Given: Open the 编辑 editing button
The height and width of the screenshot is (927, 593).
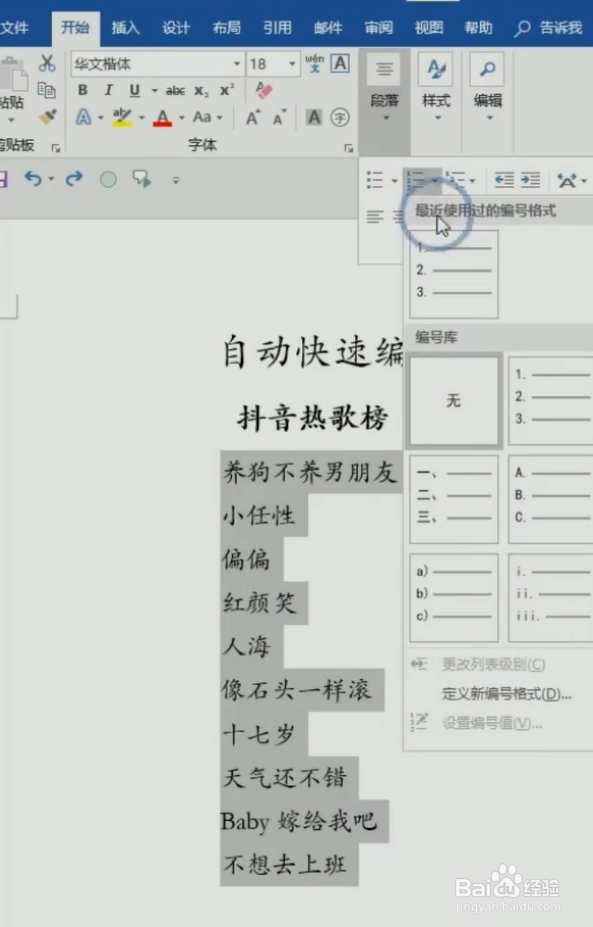Looking at the screenshot, I should click(x=488, y=87).
